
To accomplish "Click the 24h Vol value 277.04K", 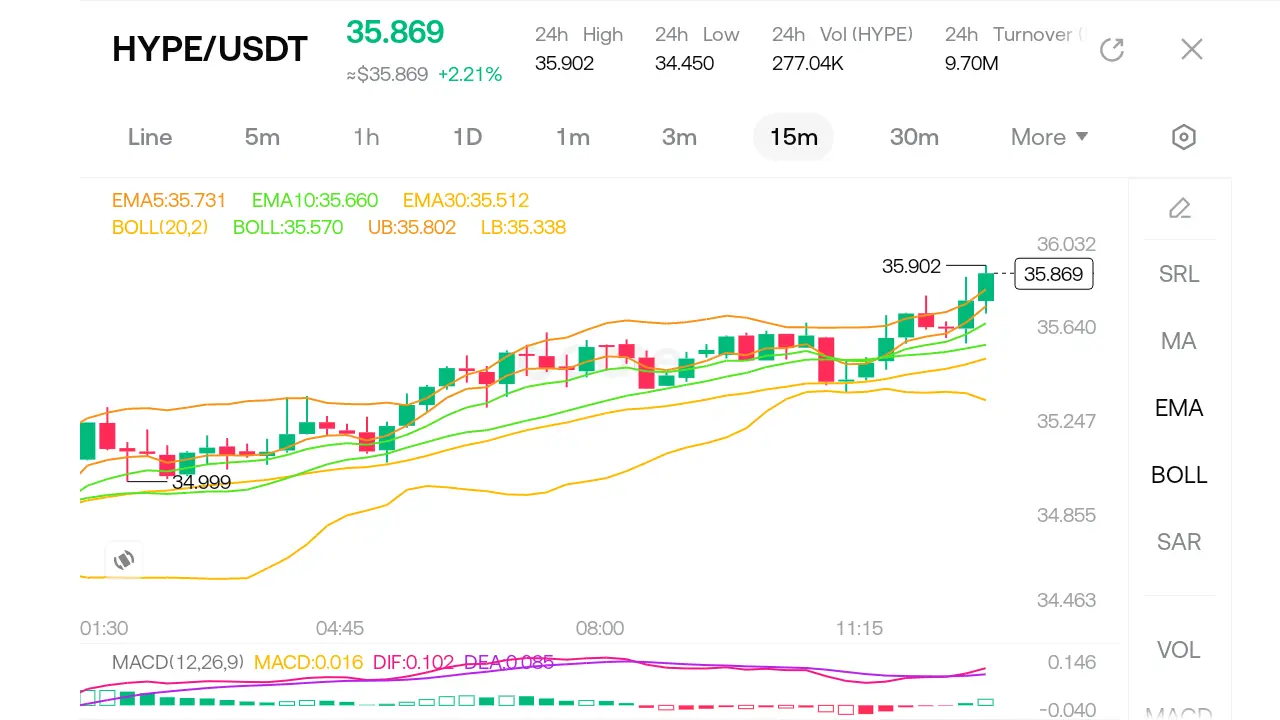I will 808,63.
